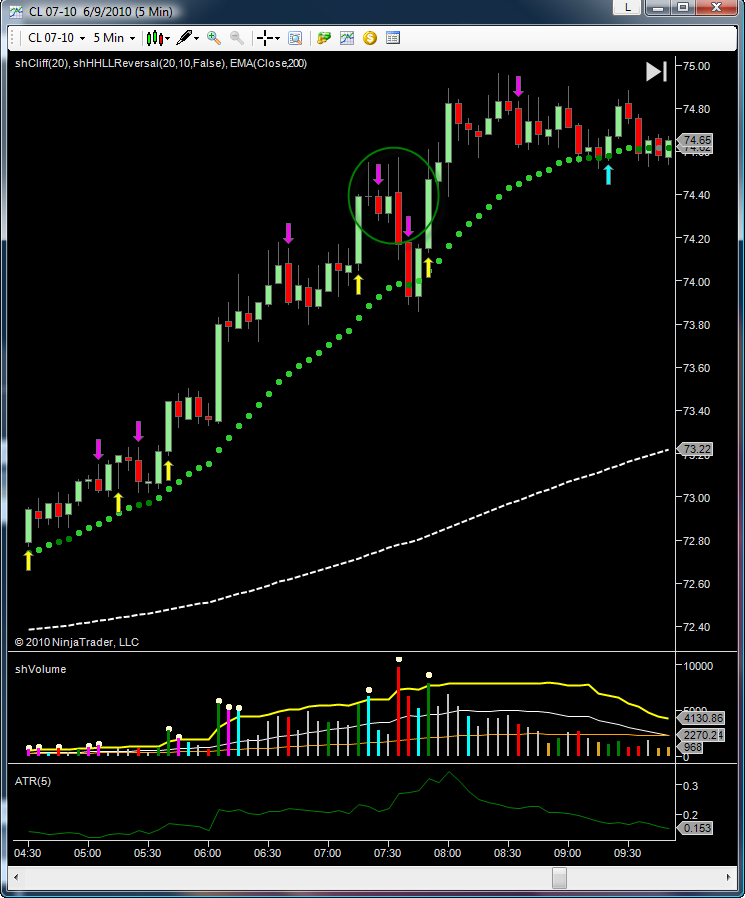This screenshot has width=745, height=898.
Task: Click the ATR(5) panel label
Action: coord(33,781)
